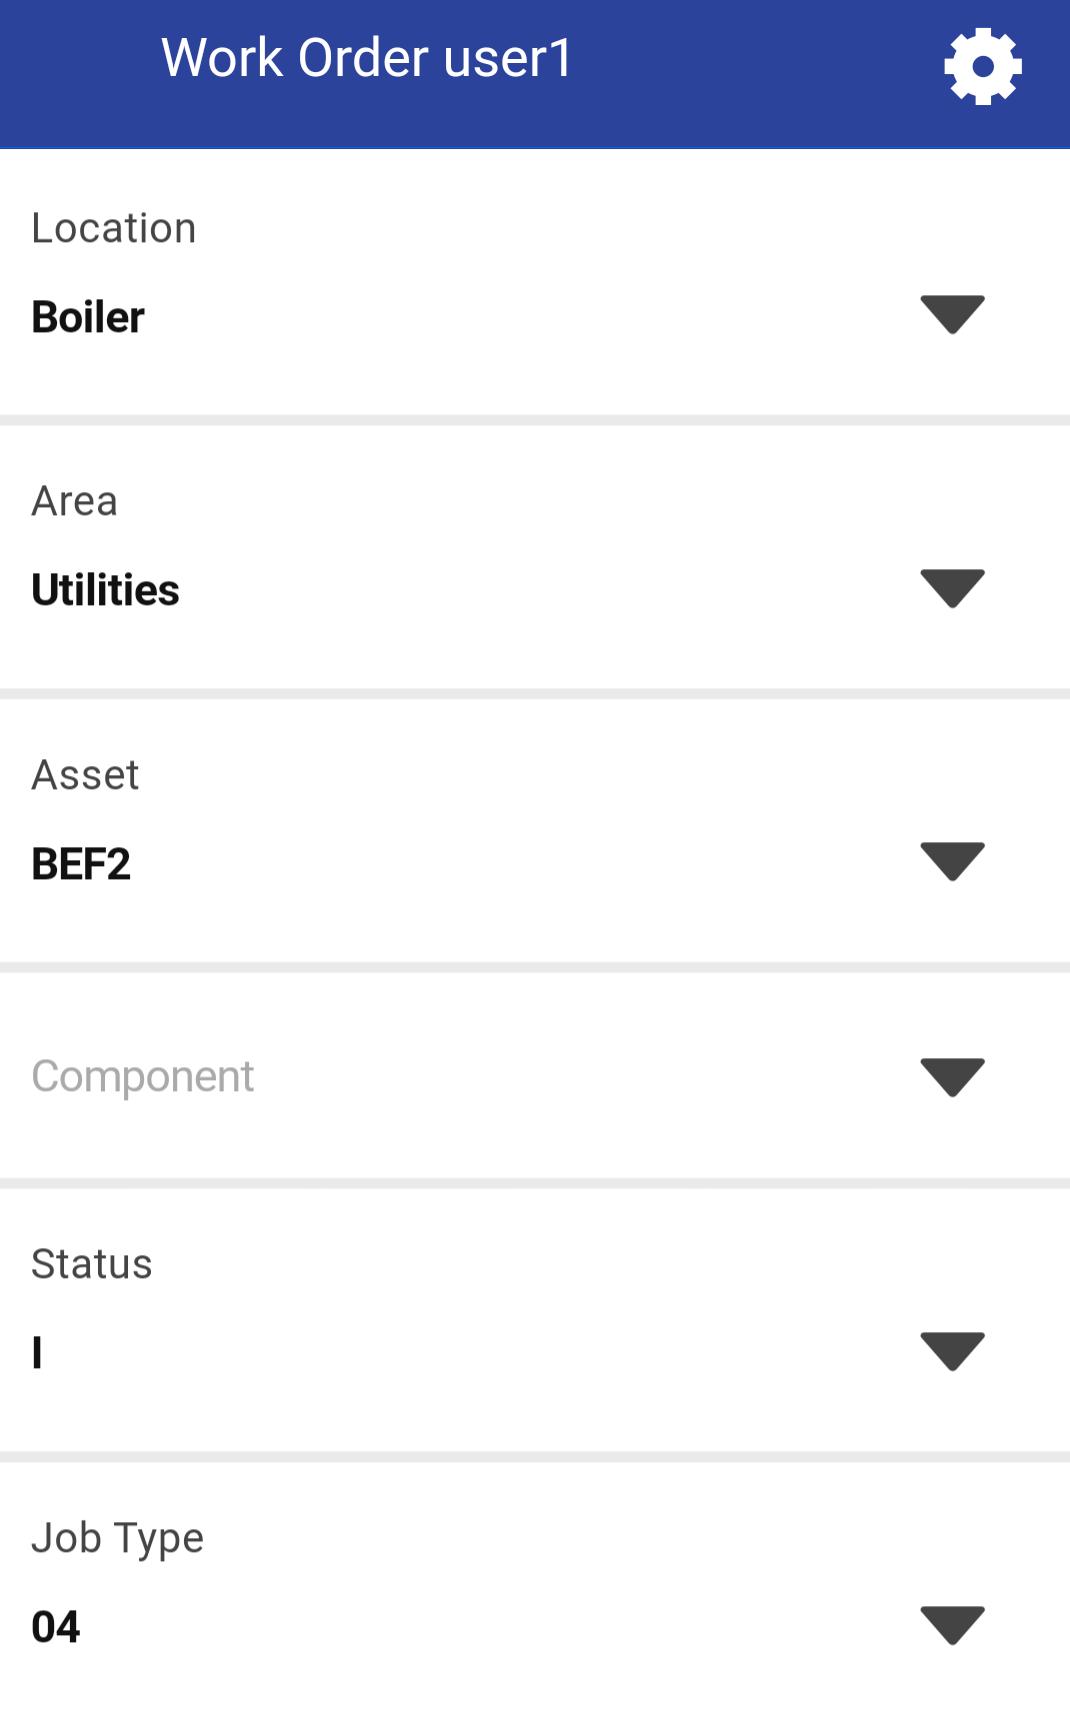Tap the BEF2 asset value
The height and width of the screenshot is (1713, 1070).
(81, 864)
